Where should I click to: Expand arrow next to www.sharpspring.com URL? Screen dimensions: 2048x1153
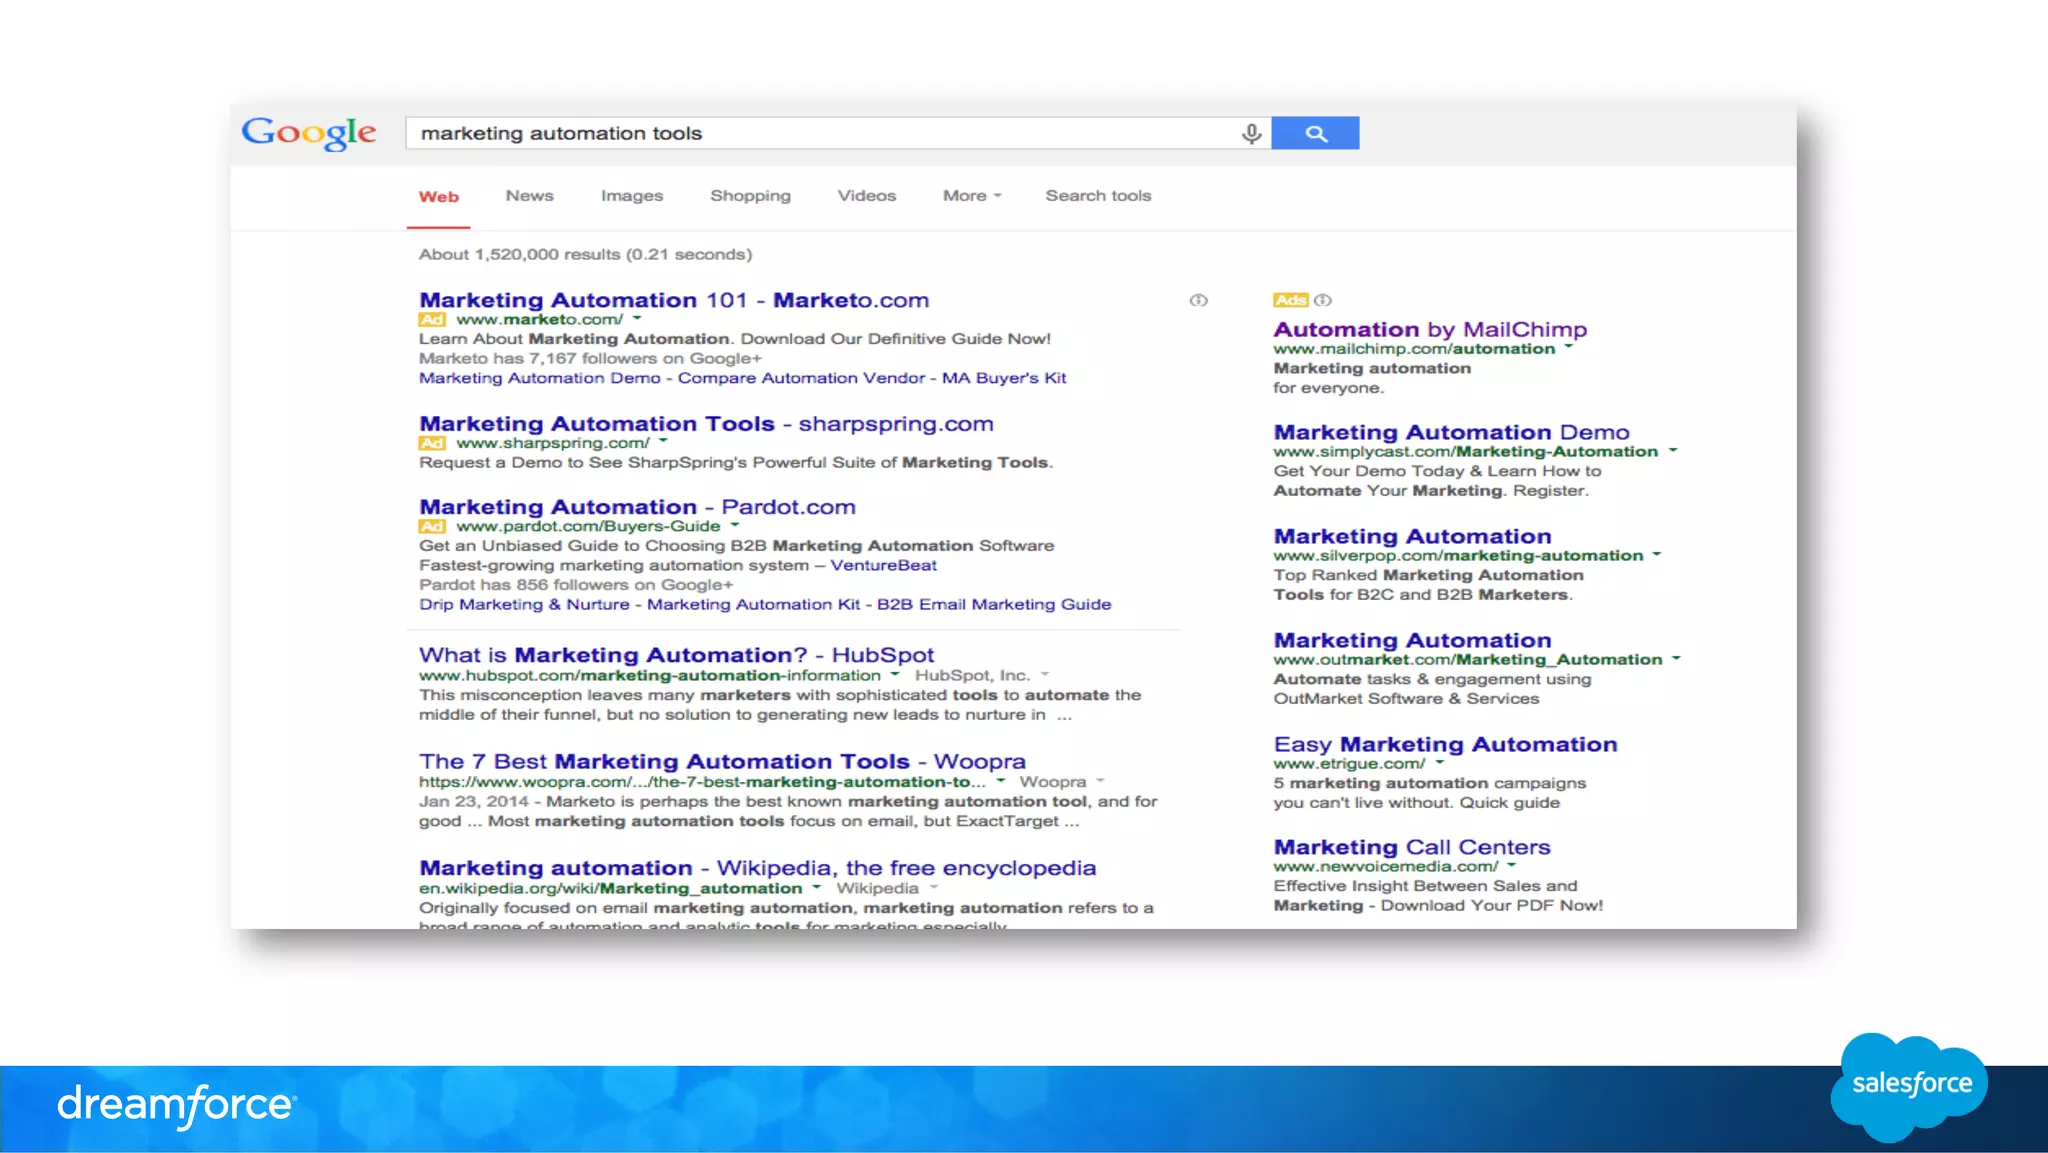[x=663, y=442]
